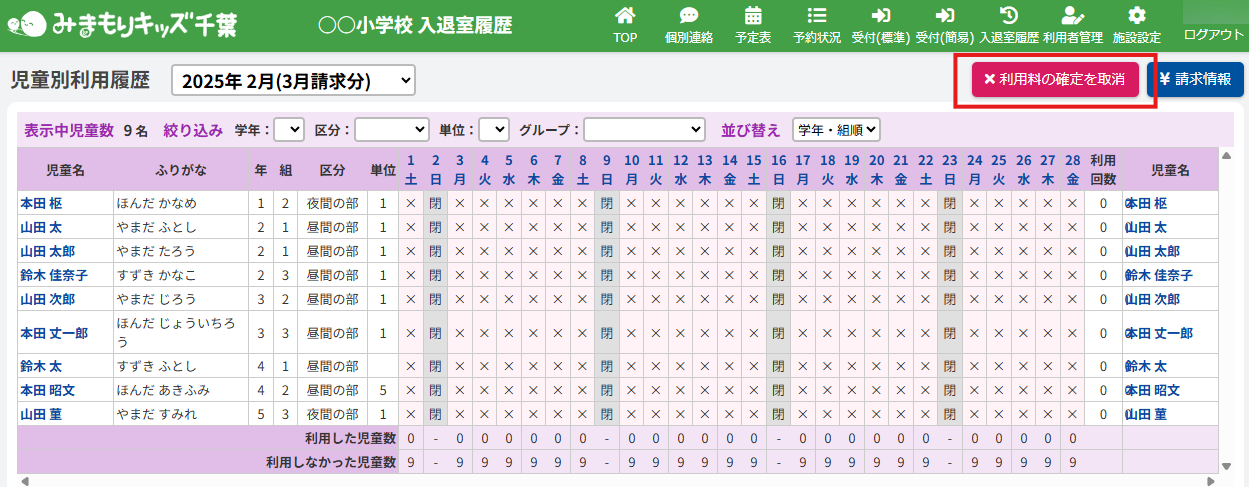This screenshot has height=487, width=1249.
Task: Open the 予定表 calendar icon
Action: [x=753, y=17]
